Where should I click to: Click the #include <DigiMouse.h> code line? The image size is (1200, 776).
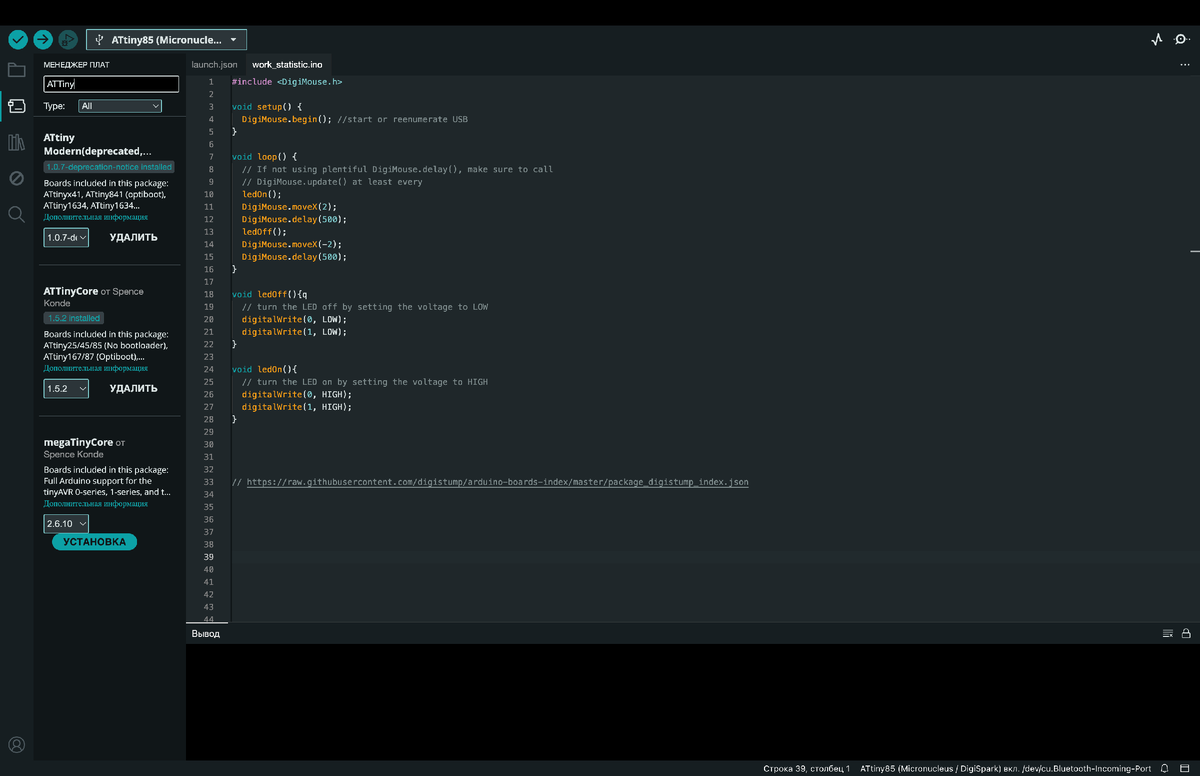coord(287,81)
